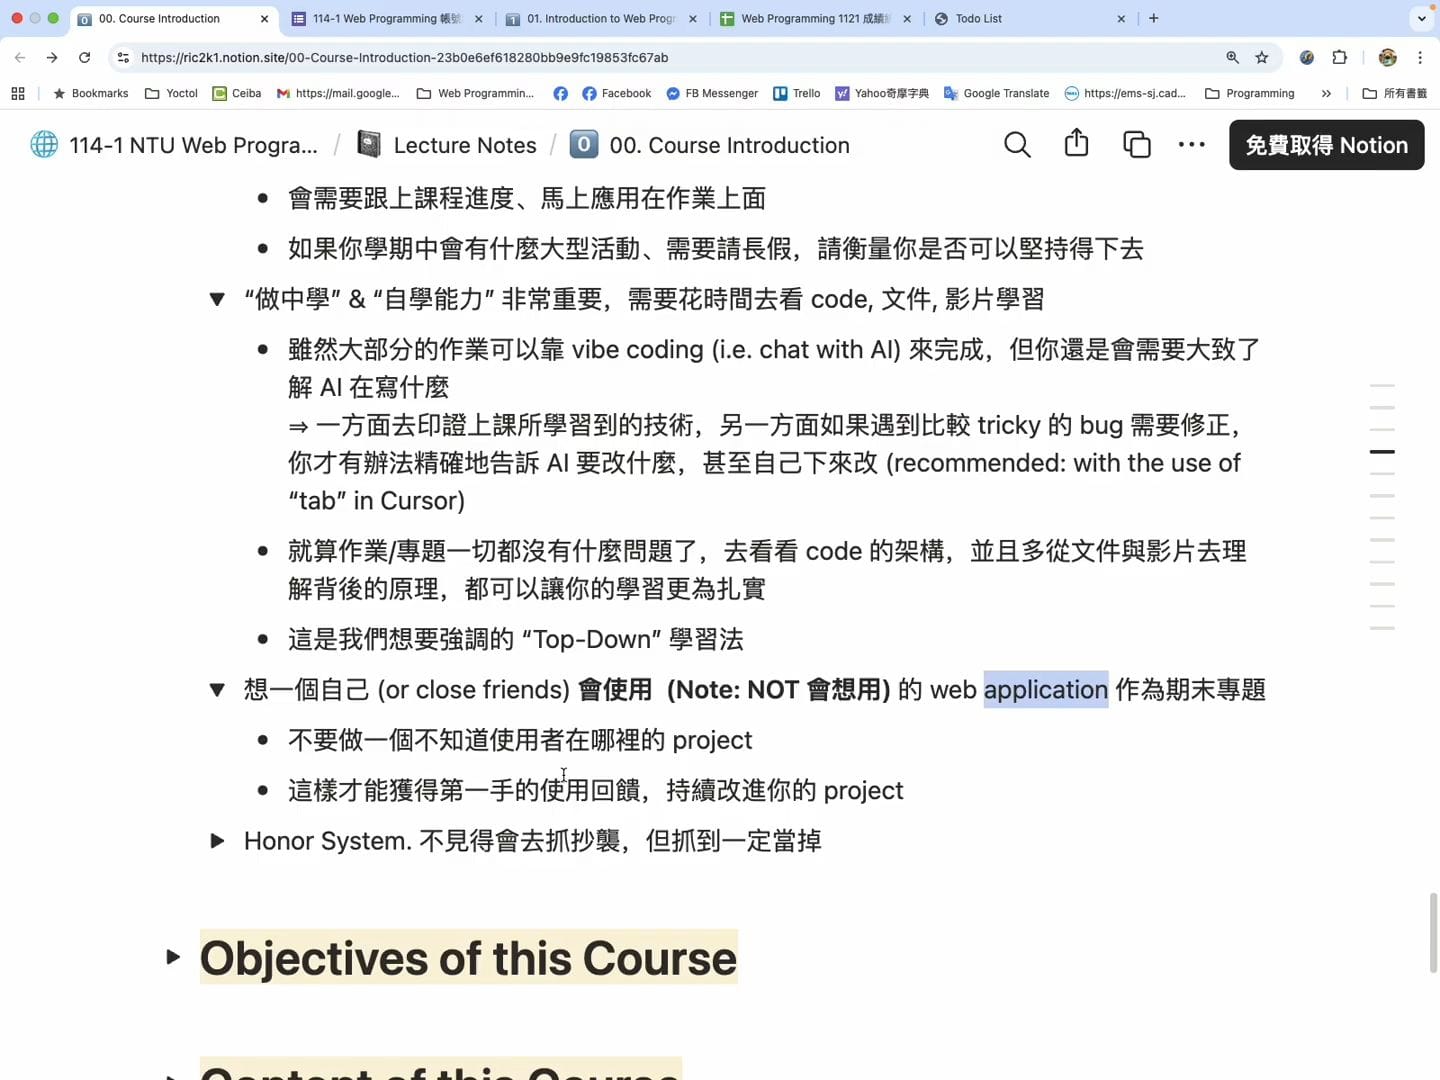This screenshot has width=1440, height=1080.
Task: Expand the Honor System toggle
Action: coord(217,841)
